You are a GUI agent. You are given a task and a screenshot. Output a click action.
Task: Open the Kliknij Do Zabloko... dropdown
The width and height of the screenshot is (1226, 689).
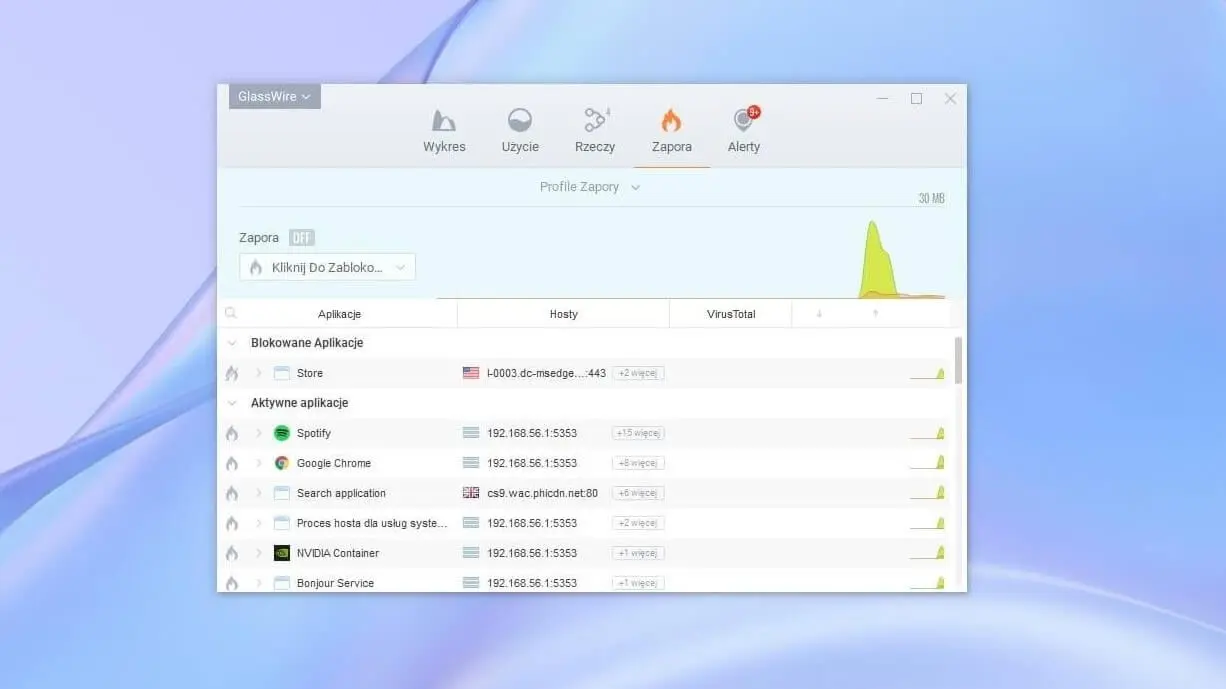(x=327, y=267)
